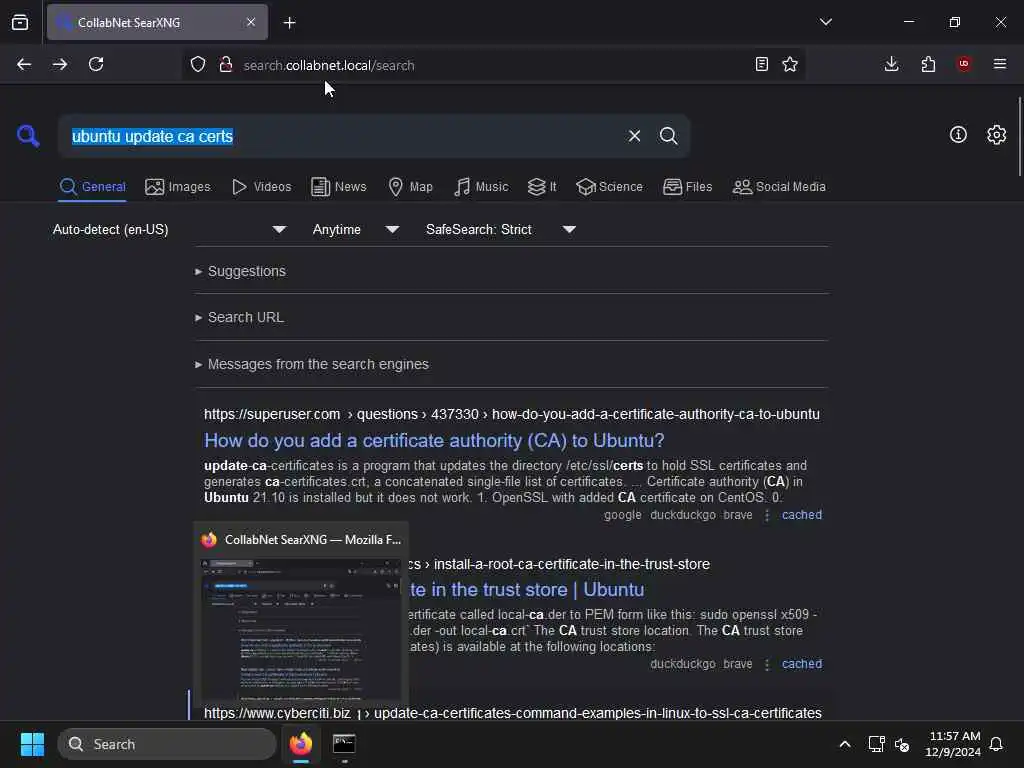Click the muted volume tray icon
Screen dimensions: 1024x768
tap(903, 744)
